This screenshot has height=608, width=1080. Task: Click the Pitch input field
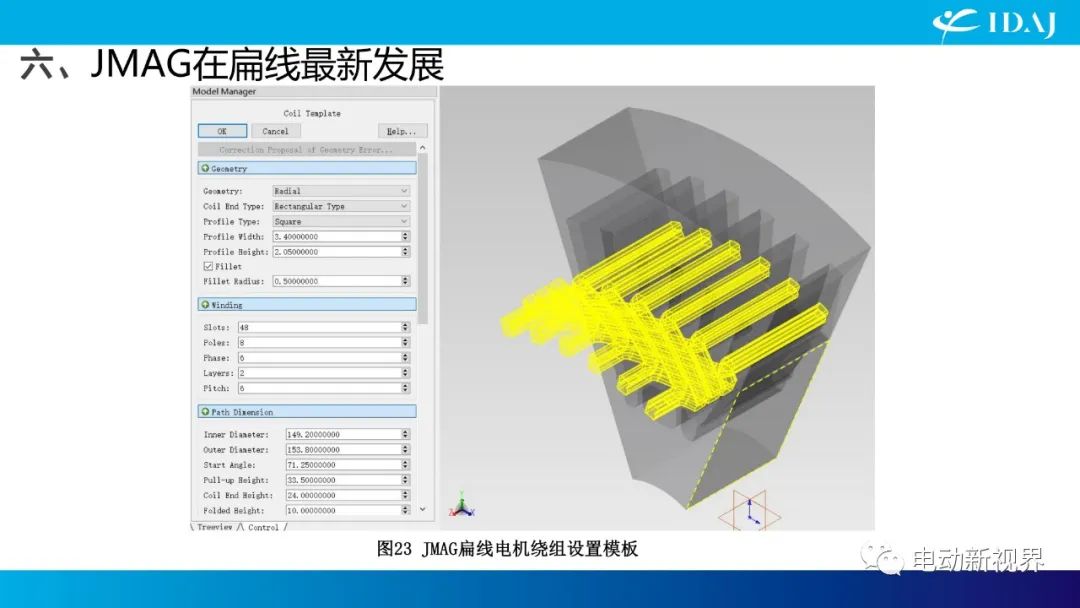click(x=320, y=388)
